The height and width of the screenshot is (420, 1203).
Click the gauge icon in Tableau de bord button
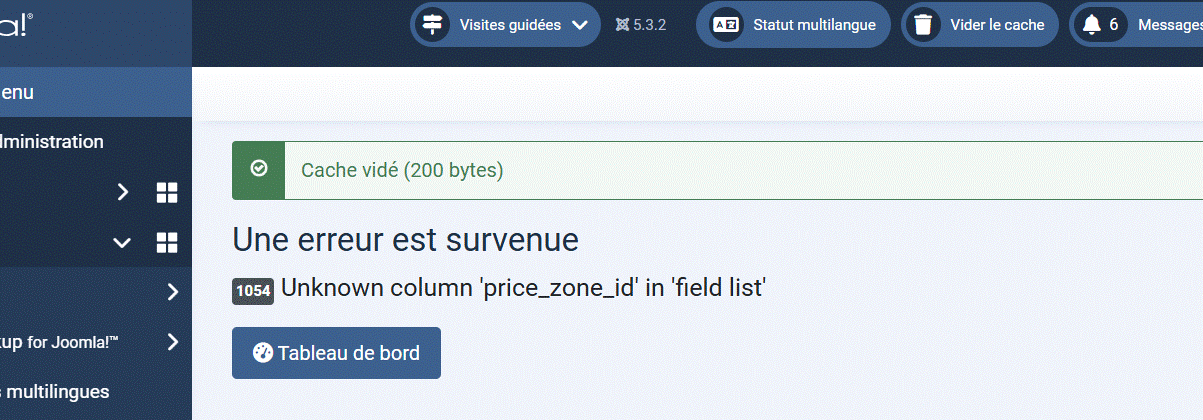(x=263, y=352)
